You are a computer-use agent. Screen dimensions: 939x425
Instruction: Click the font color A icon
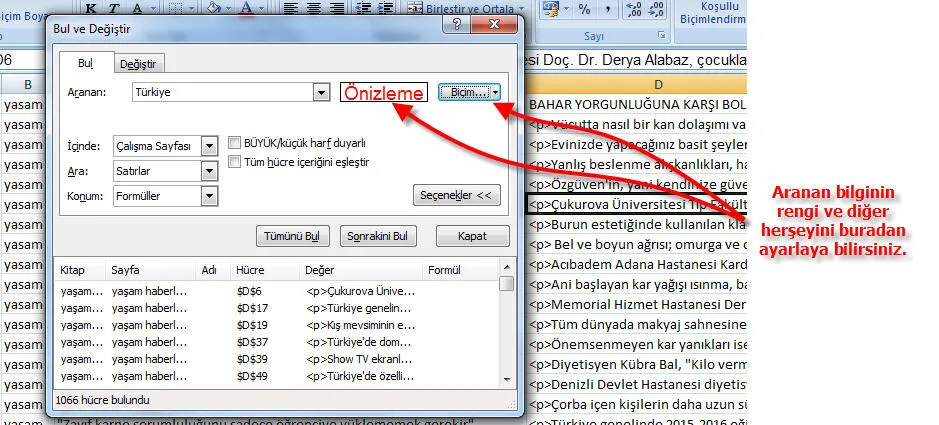pos(247,9)
